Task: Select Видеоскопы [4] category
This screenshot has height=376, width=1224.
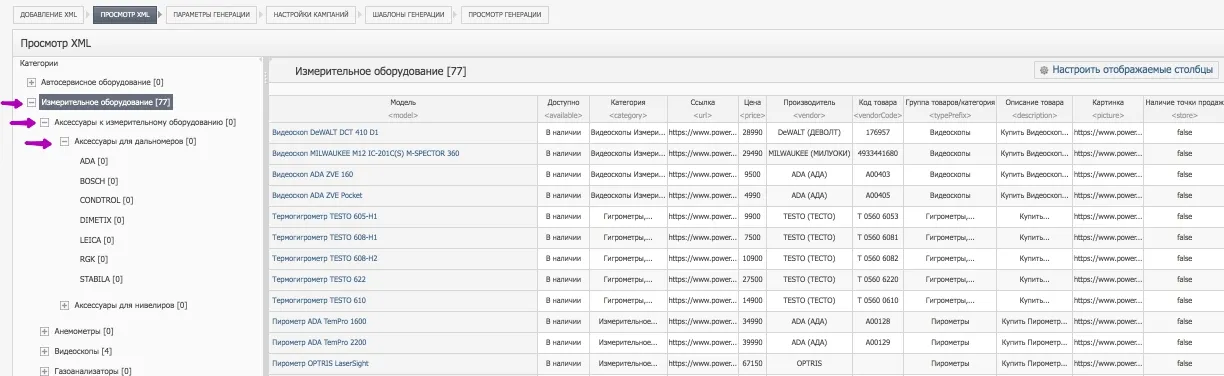Action: pyautogui.click(x=83, y=351)
